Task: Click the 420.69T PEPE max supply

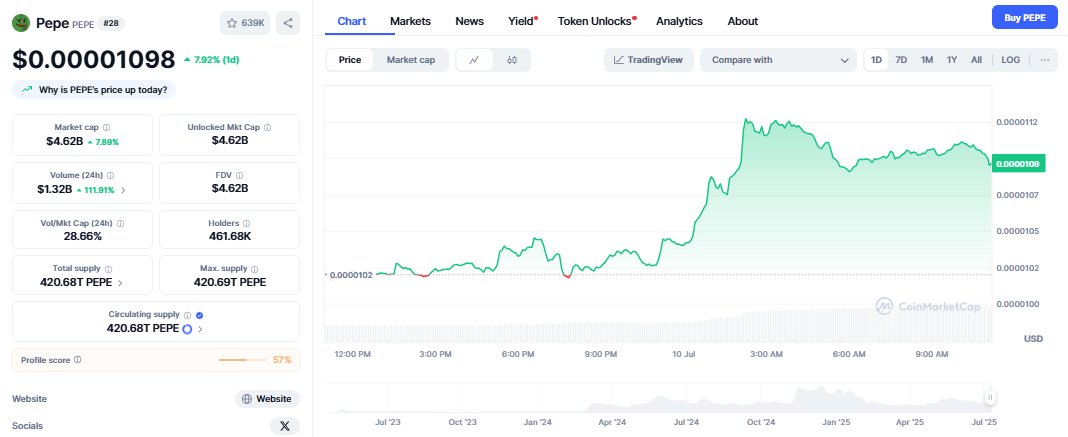Action: [x=230, y=282]
